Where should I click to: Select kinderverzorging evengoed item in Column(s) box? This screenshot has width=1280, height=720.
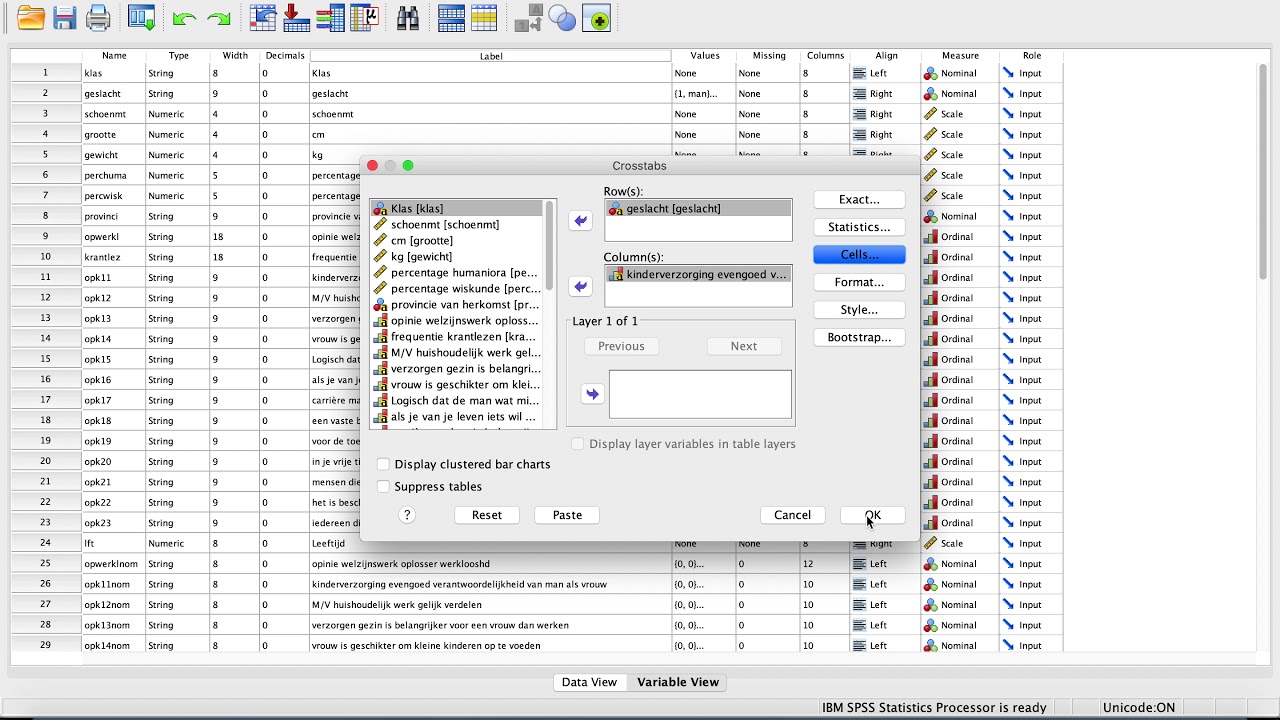[698, 274]
